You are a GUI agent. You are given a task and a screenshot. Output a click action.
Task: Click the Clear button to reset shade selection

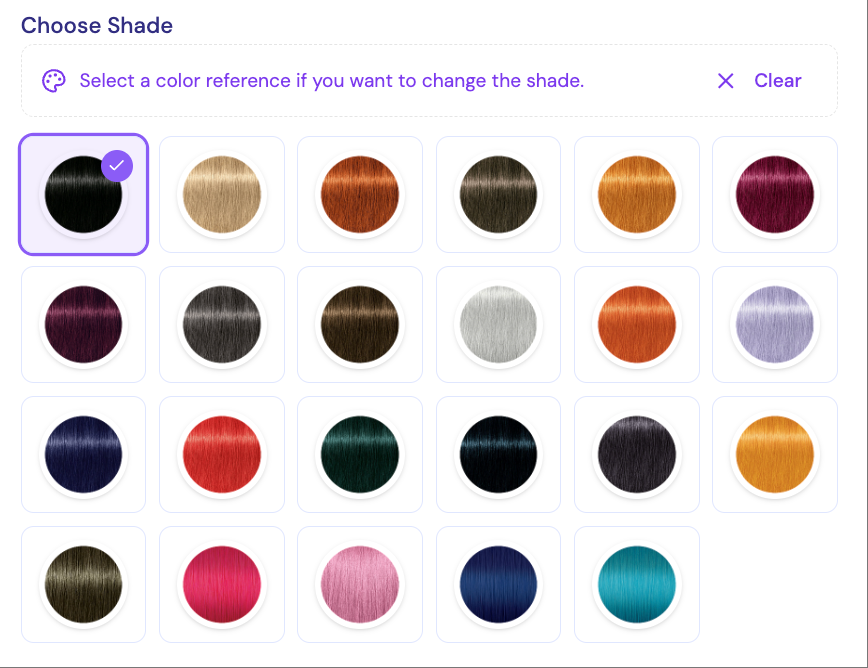pyautogui.click(x=777, y=81)
